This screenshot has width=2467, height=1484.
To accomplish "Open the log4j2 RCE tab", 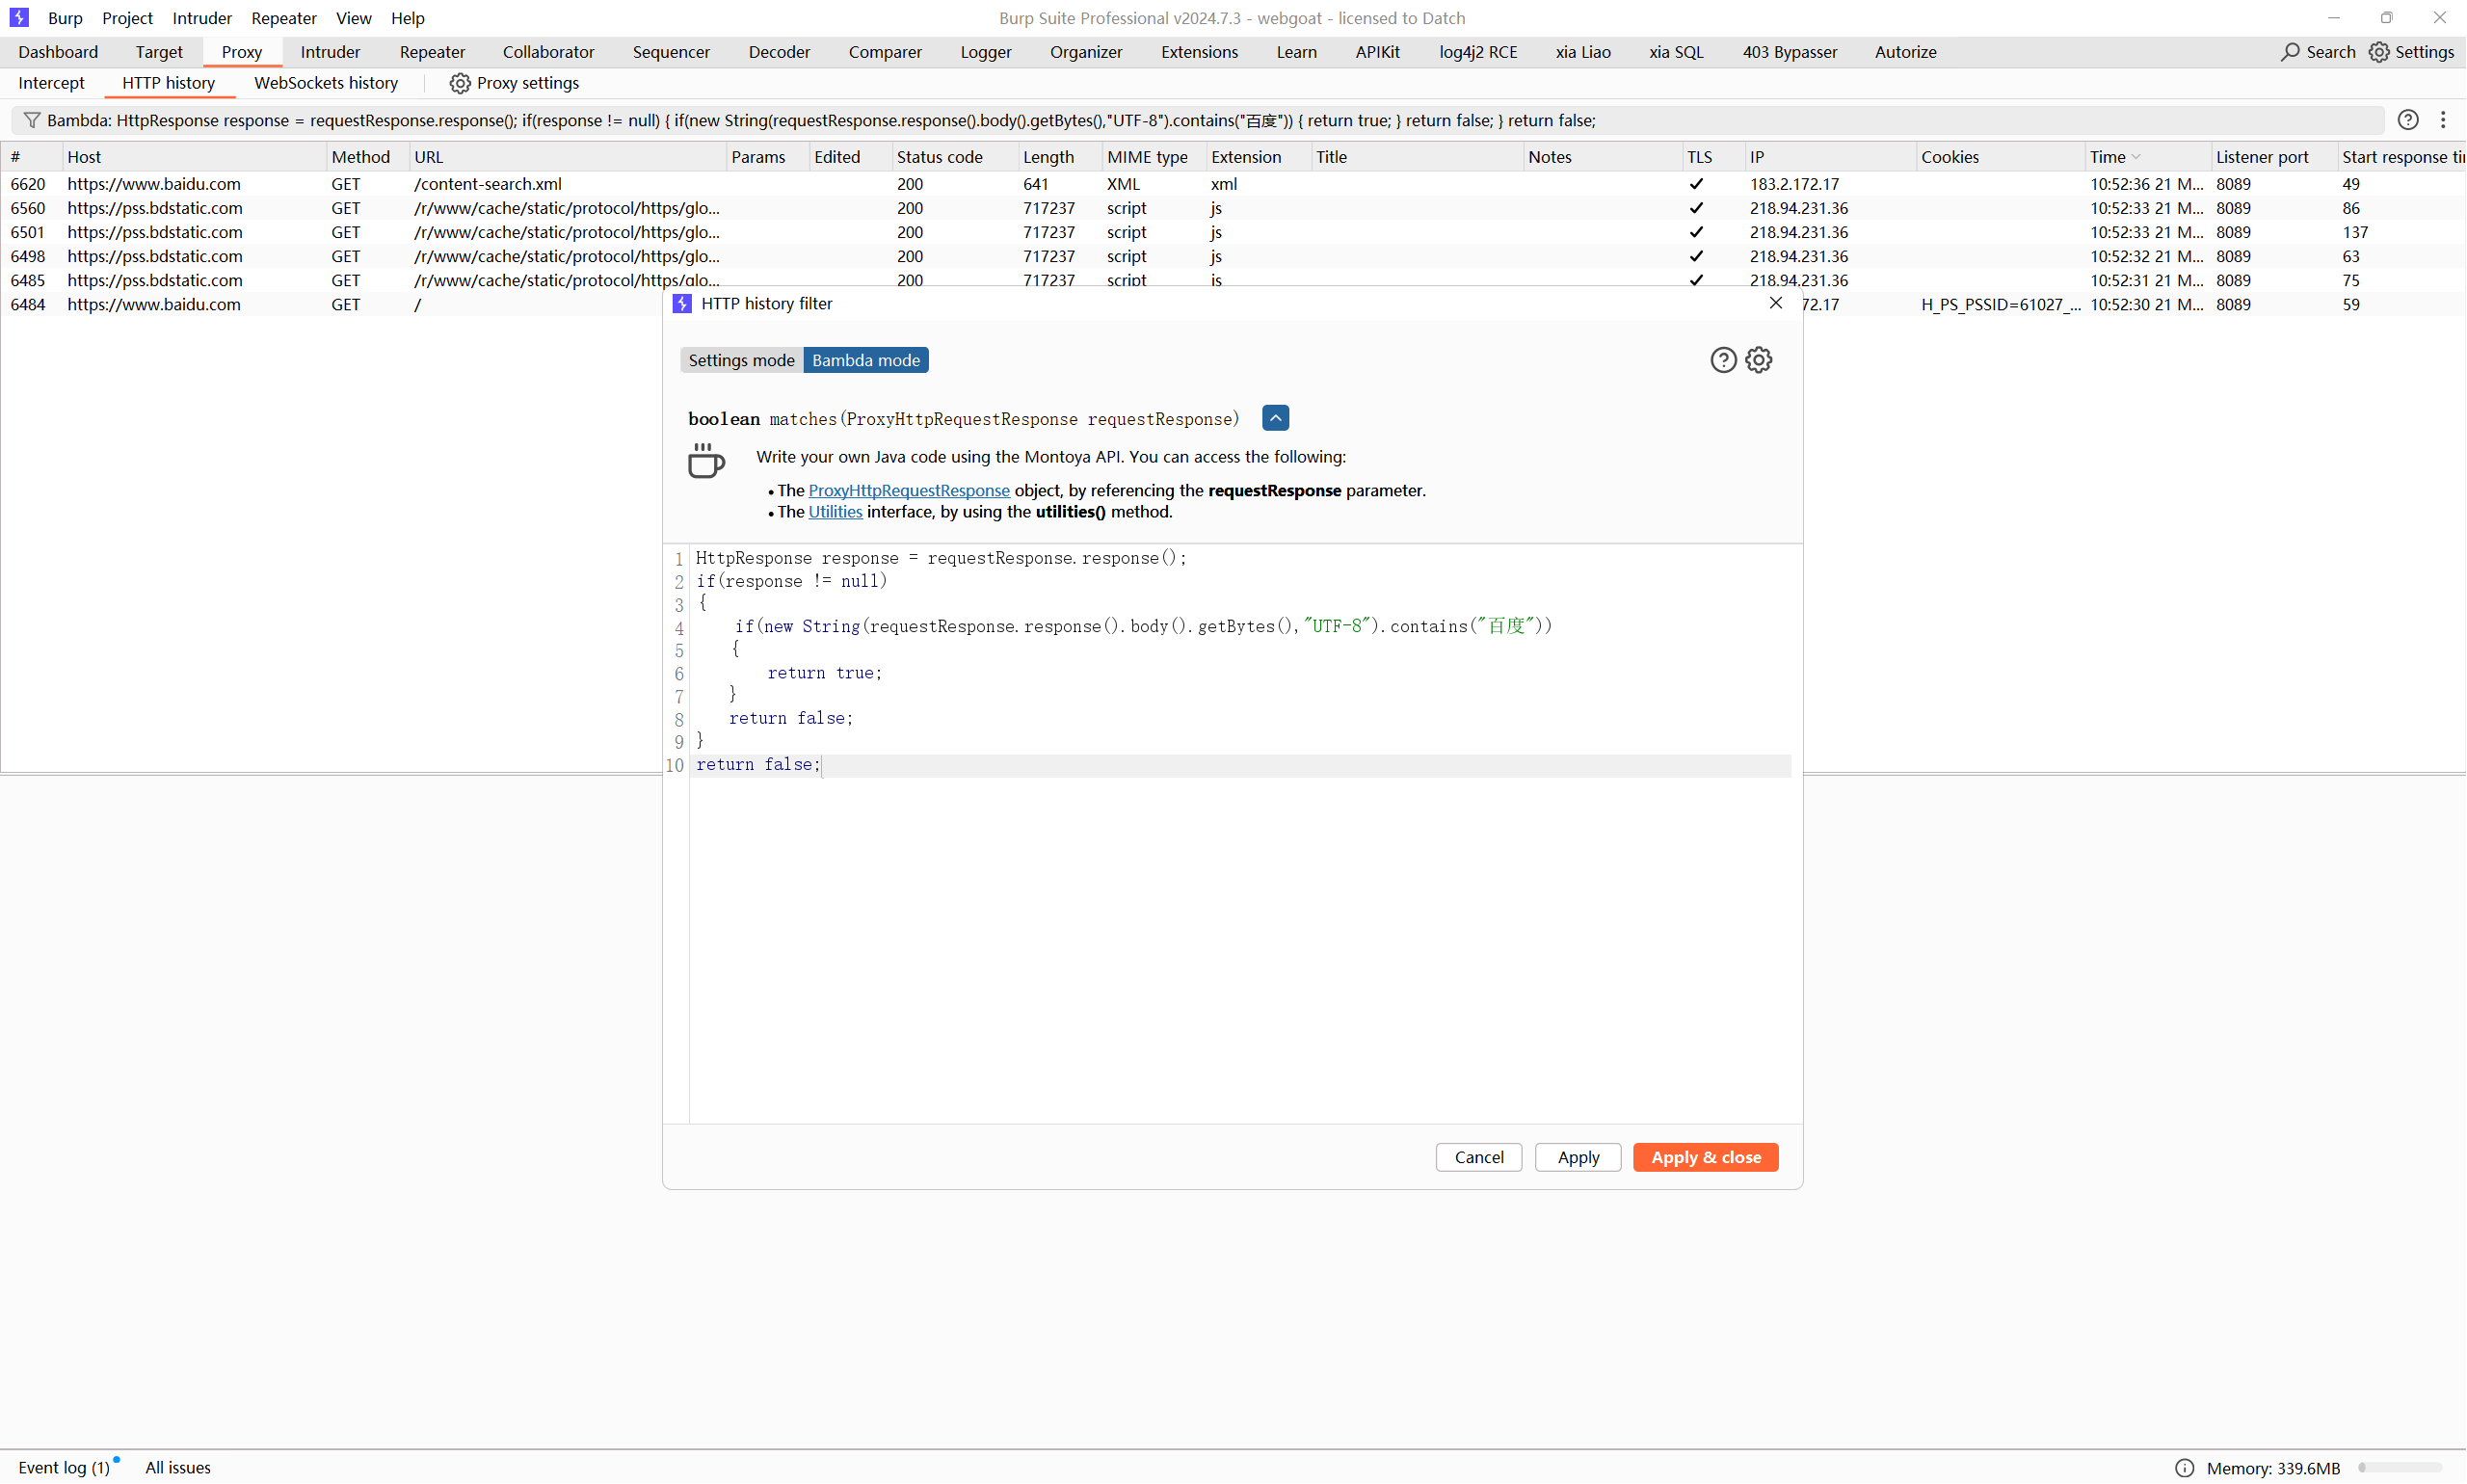I will (x=1478, y=52).
